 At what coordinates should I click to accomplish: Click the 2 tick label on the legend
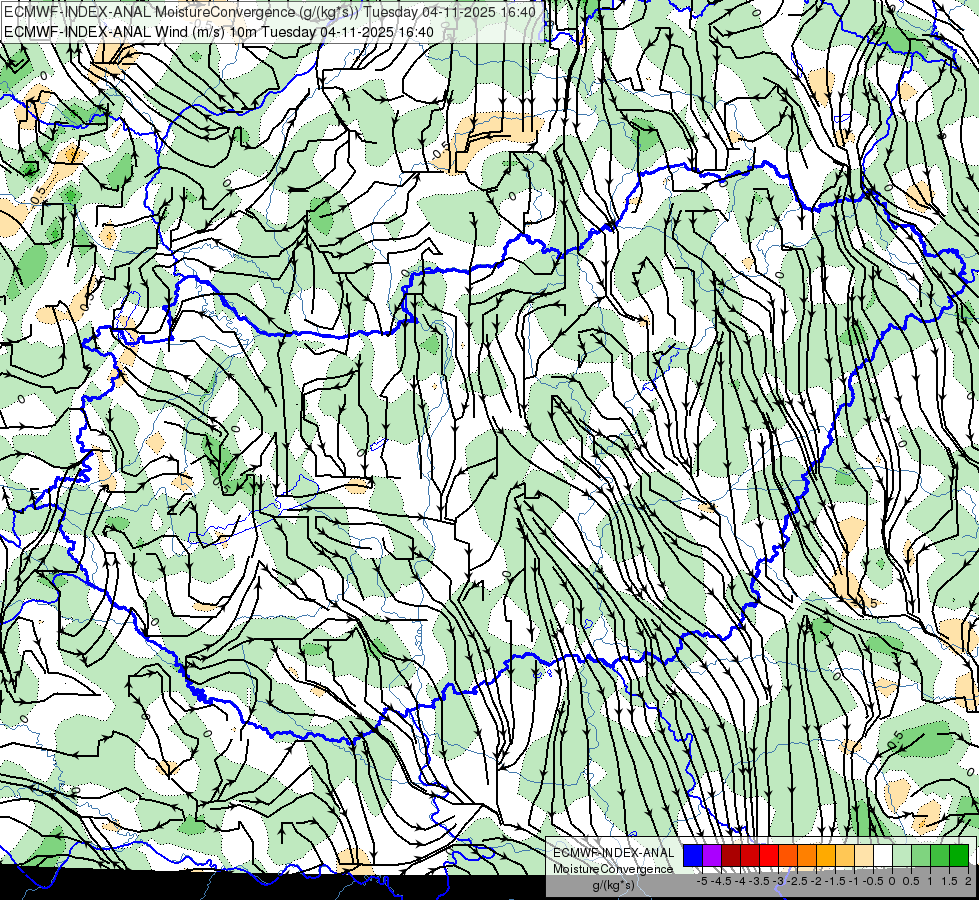coord(968,881)
